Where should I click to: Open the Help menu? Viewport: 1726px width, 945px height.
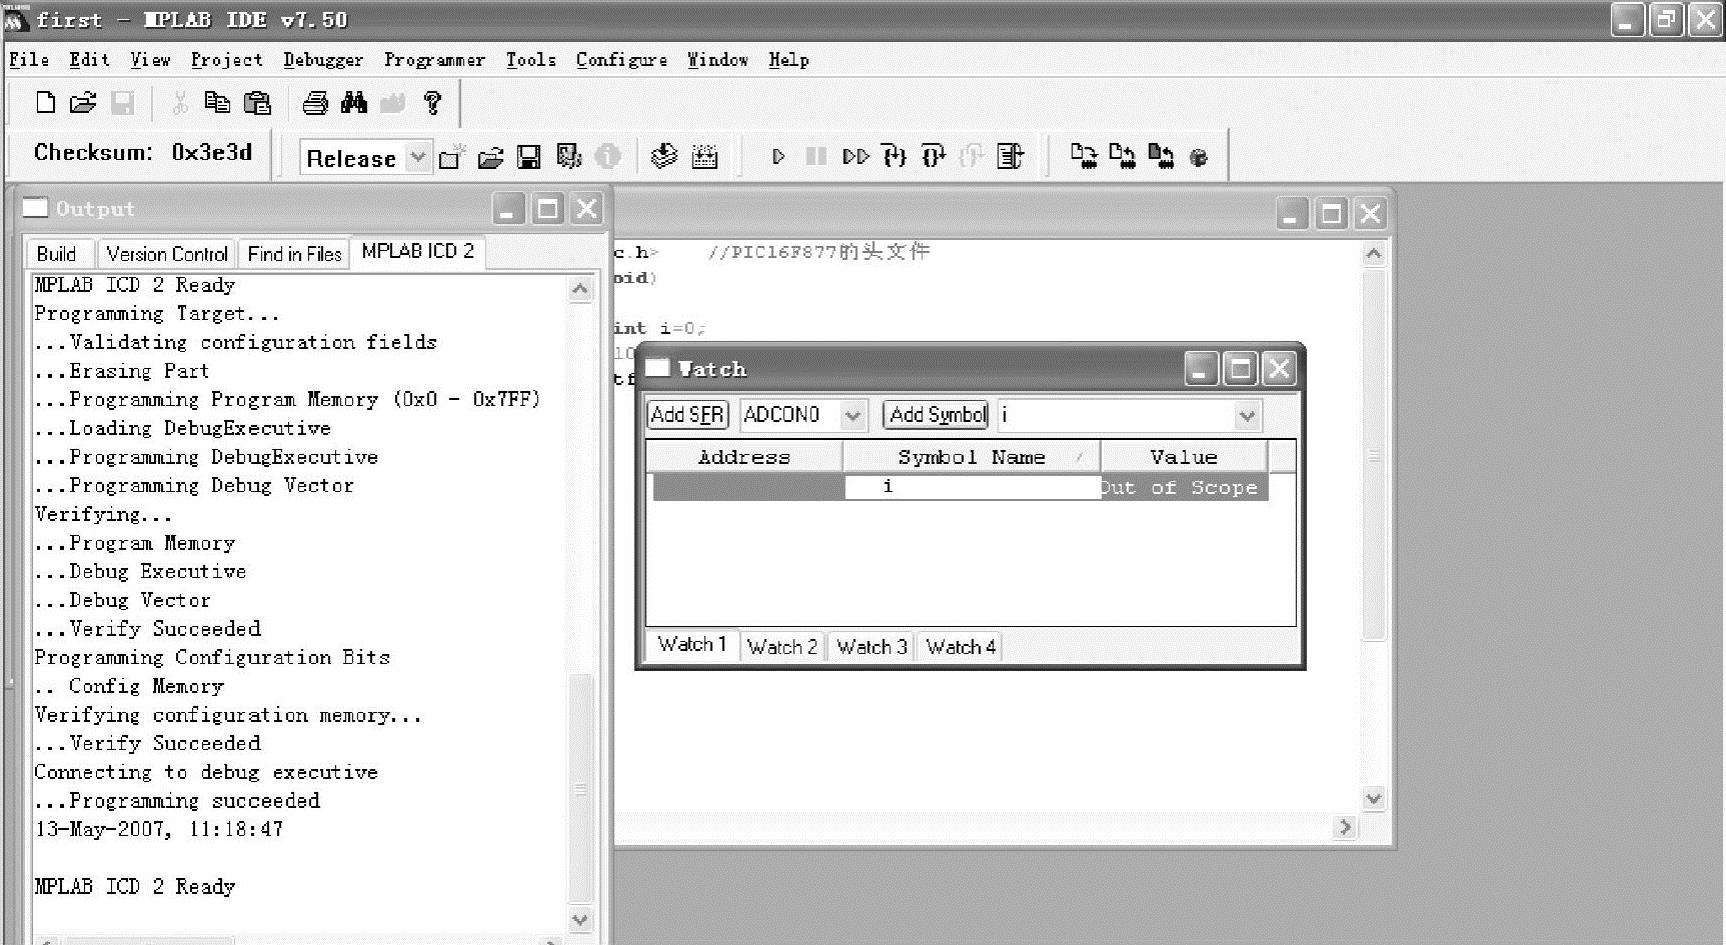[788, 60]
